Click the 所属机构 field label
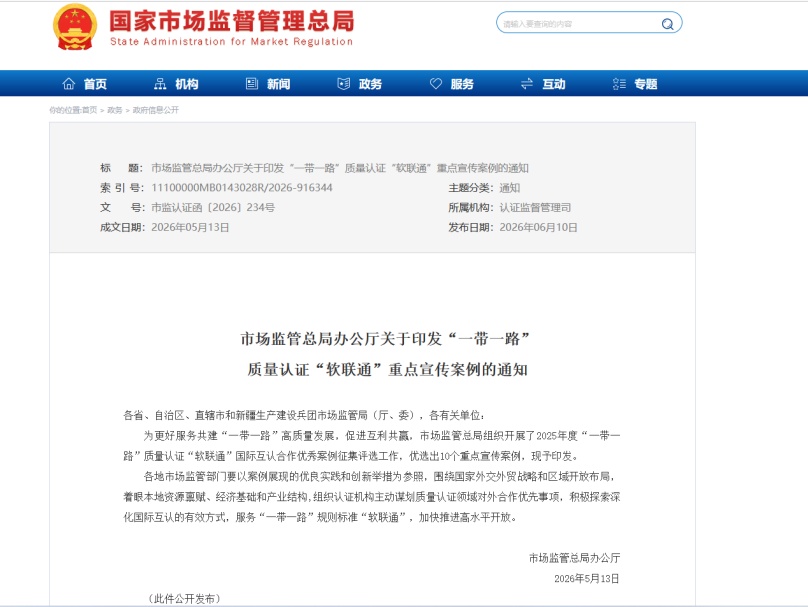The image size is (808, 607). [470, 208]
